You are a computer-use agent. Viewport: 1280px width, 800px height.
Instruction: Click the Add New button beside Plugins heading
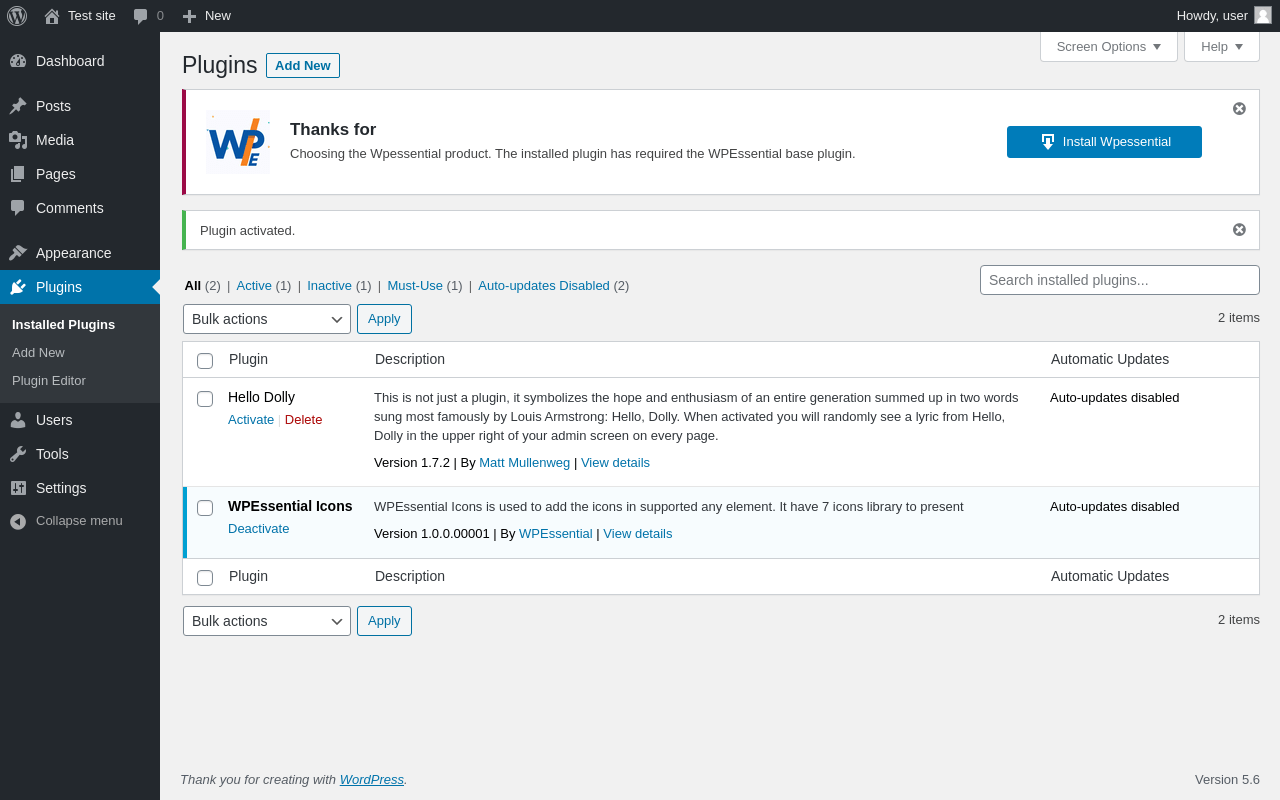[x=303, y=66]
